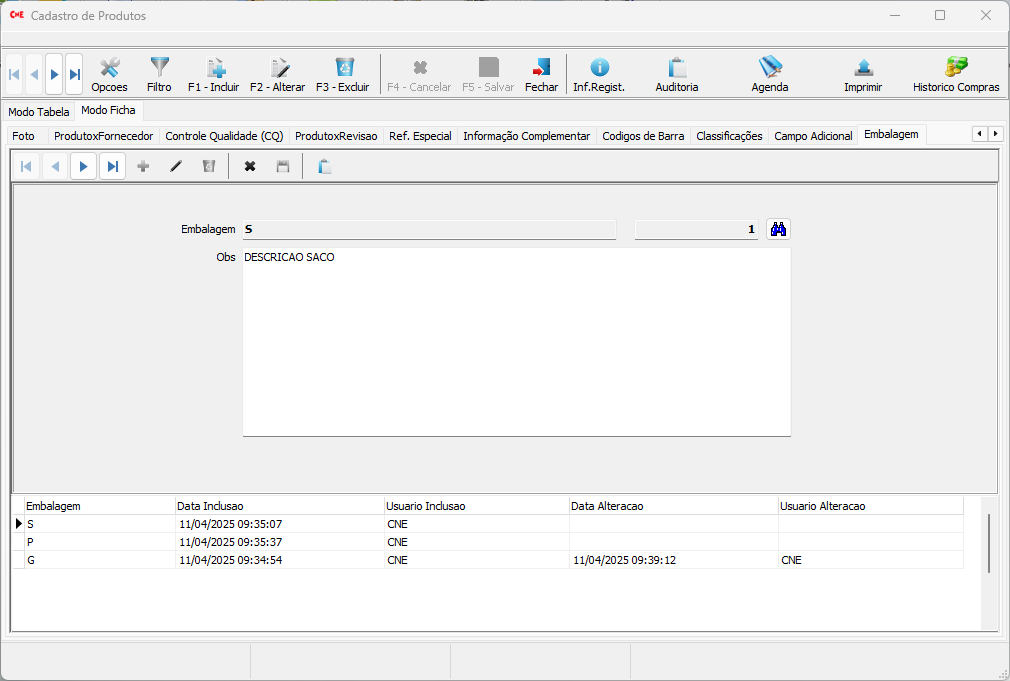Screen dimensions: 1010x681
Task: Click Fechar to close the form
Action: 541,75
